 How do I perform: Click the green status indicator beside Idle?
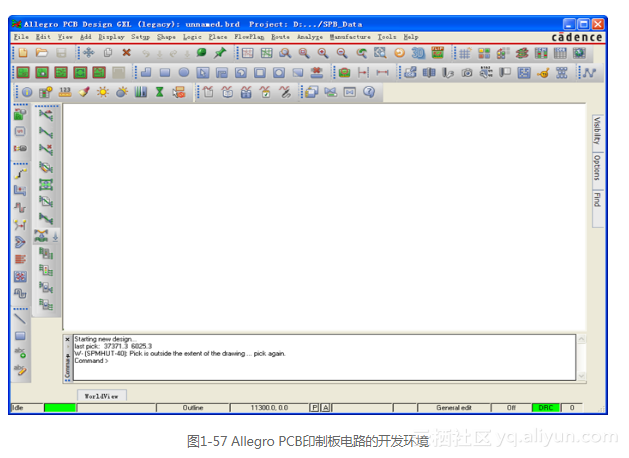click(60, 408)
